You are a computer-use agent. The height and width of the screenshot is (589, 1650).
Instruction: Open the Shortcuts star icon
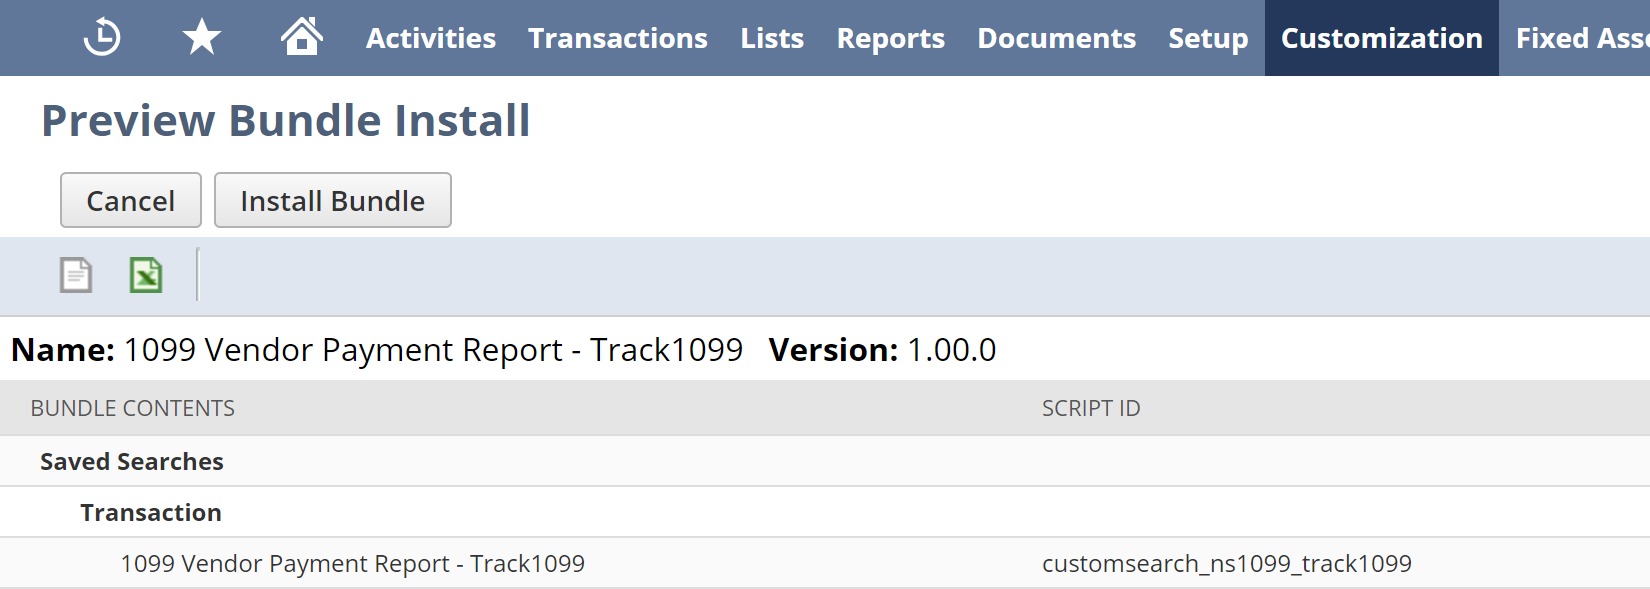(x=202, y=38)
